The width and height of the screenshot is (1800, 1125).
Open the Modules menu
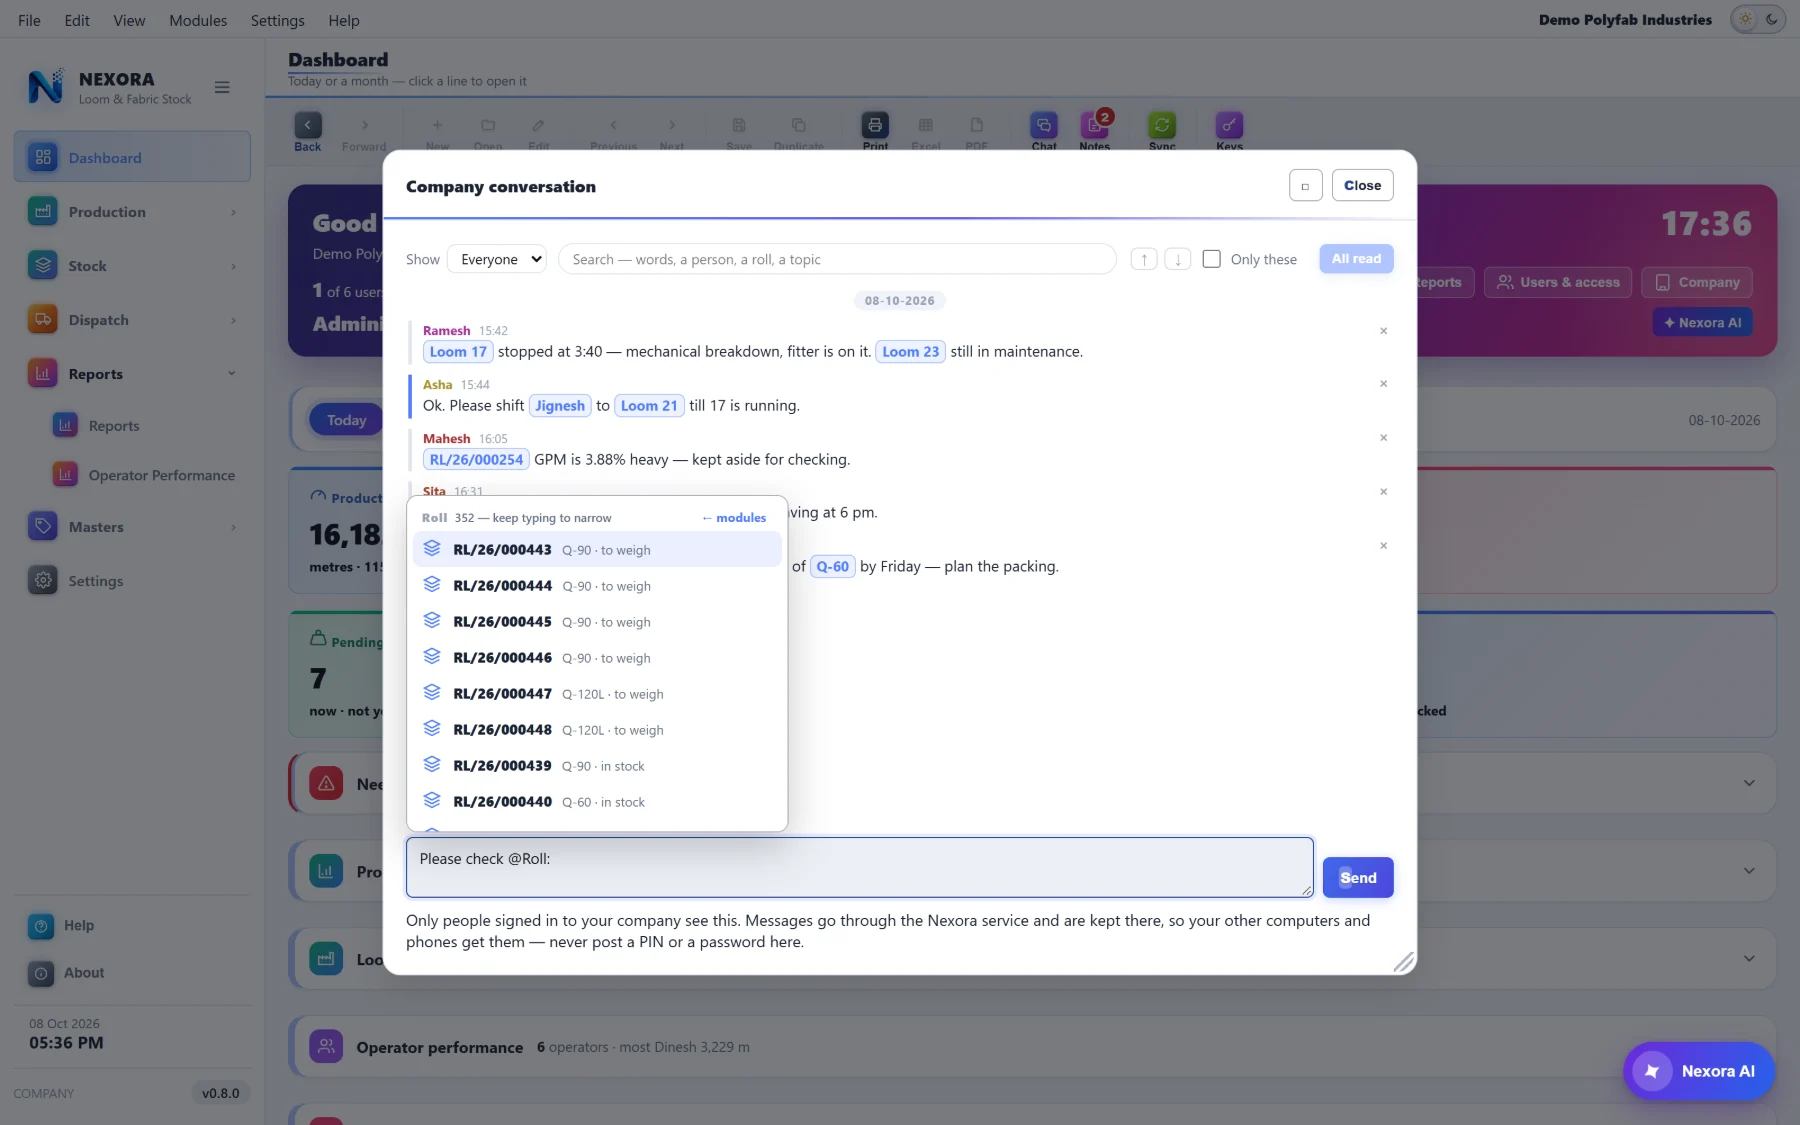[x=198, y=20]
